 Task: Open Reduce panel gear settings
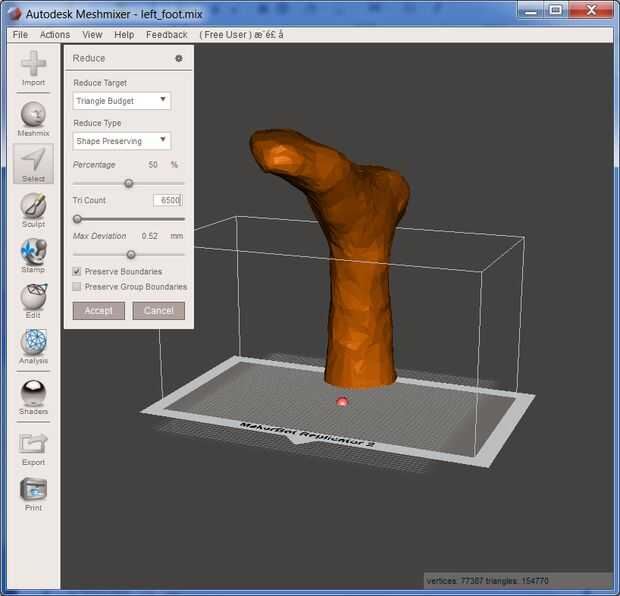[179, 58]
